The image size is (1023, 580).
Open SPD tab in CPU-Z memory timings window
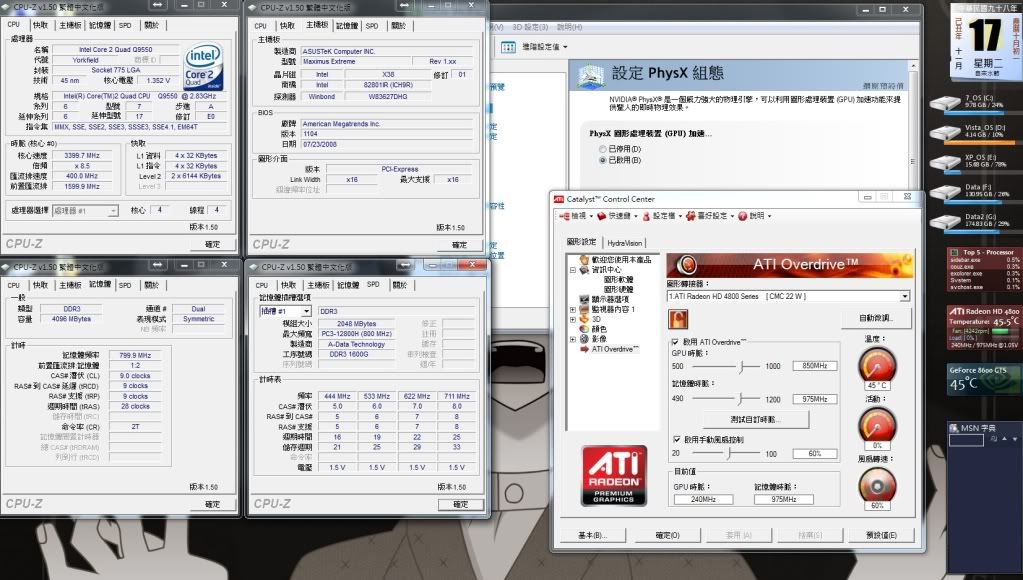[x=125, y=285]
